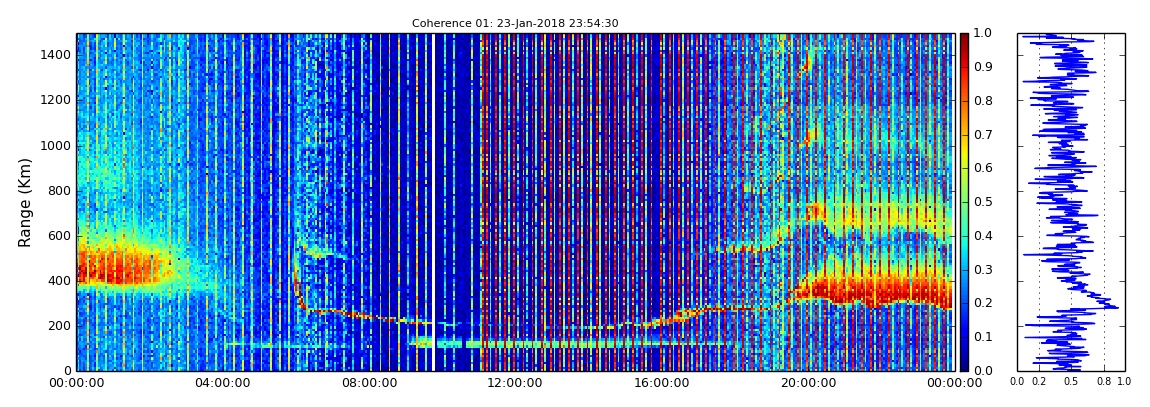Click the 16:00:00 time axis label

click(660, 383)
